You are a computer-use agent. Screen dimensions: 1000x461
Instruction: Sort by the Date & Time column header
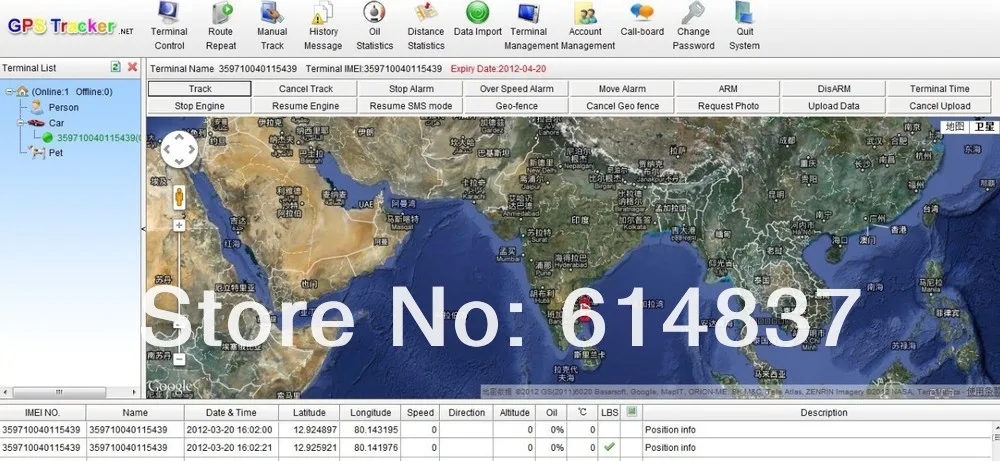(x=231, y=413)
